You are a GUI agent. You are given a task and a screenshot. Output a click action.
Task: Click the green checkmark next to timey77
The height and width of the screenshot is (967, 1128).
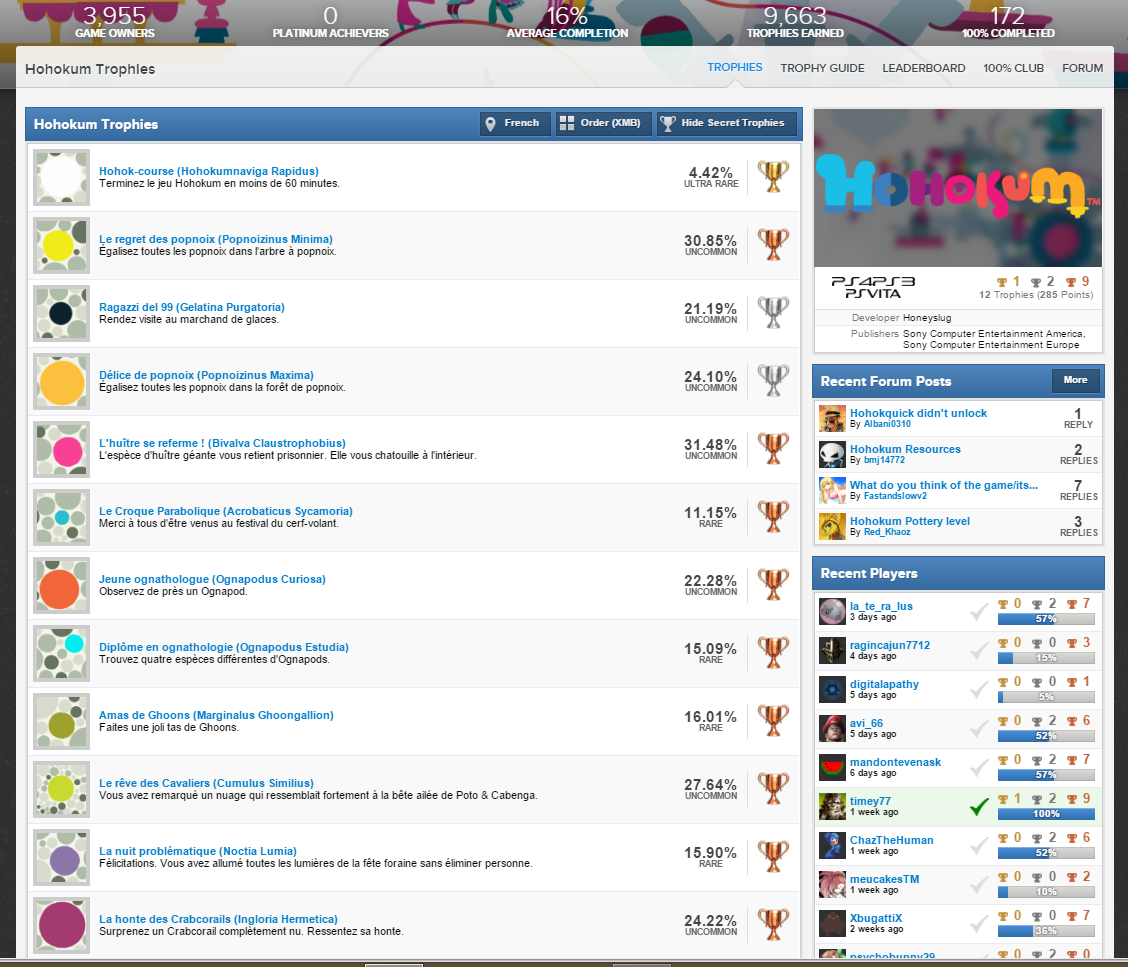click(979, 807)
